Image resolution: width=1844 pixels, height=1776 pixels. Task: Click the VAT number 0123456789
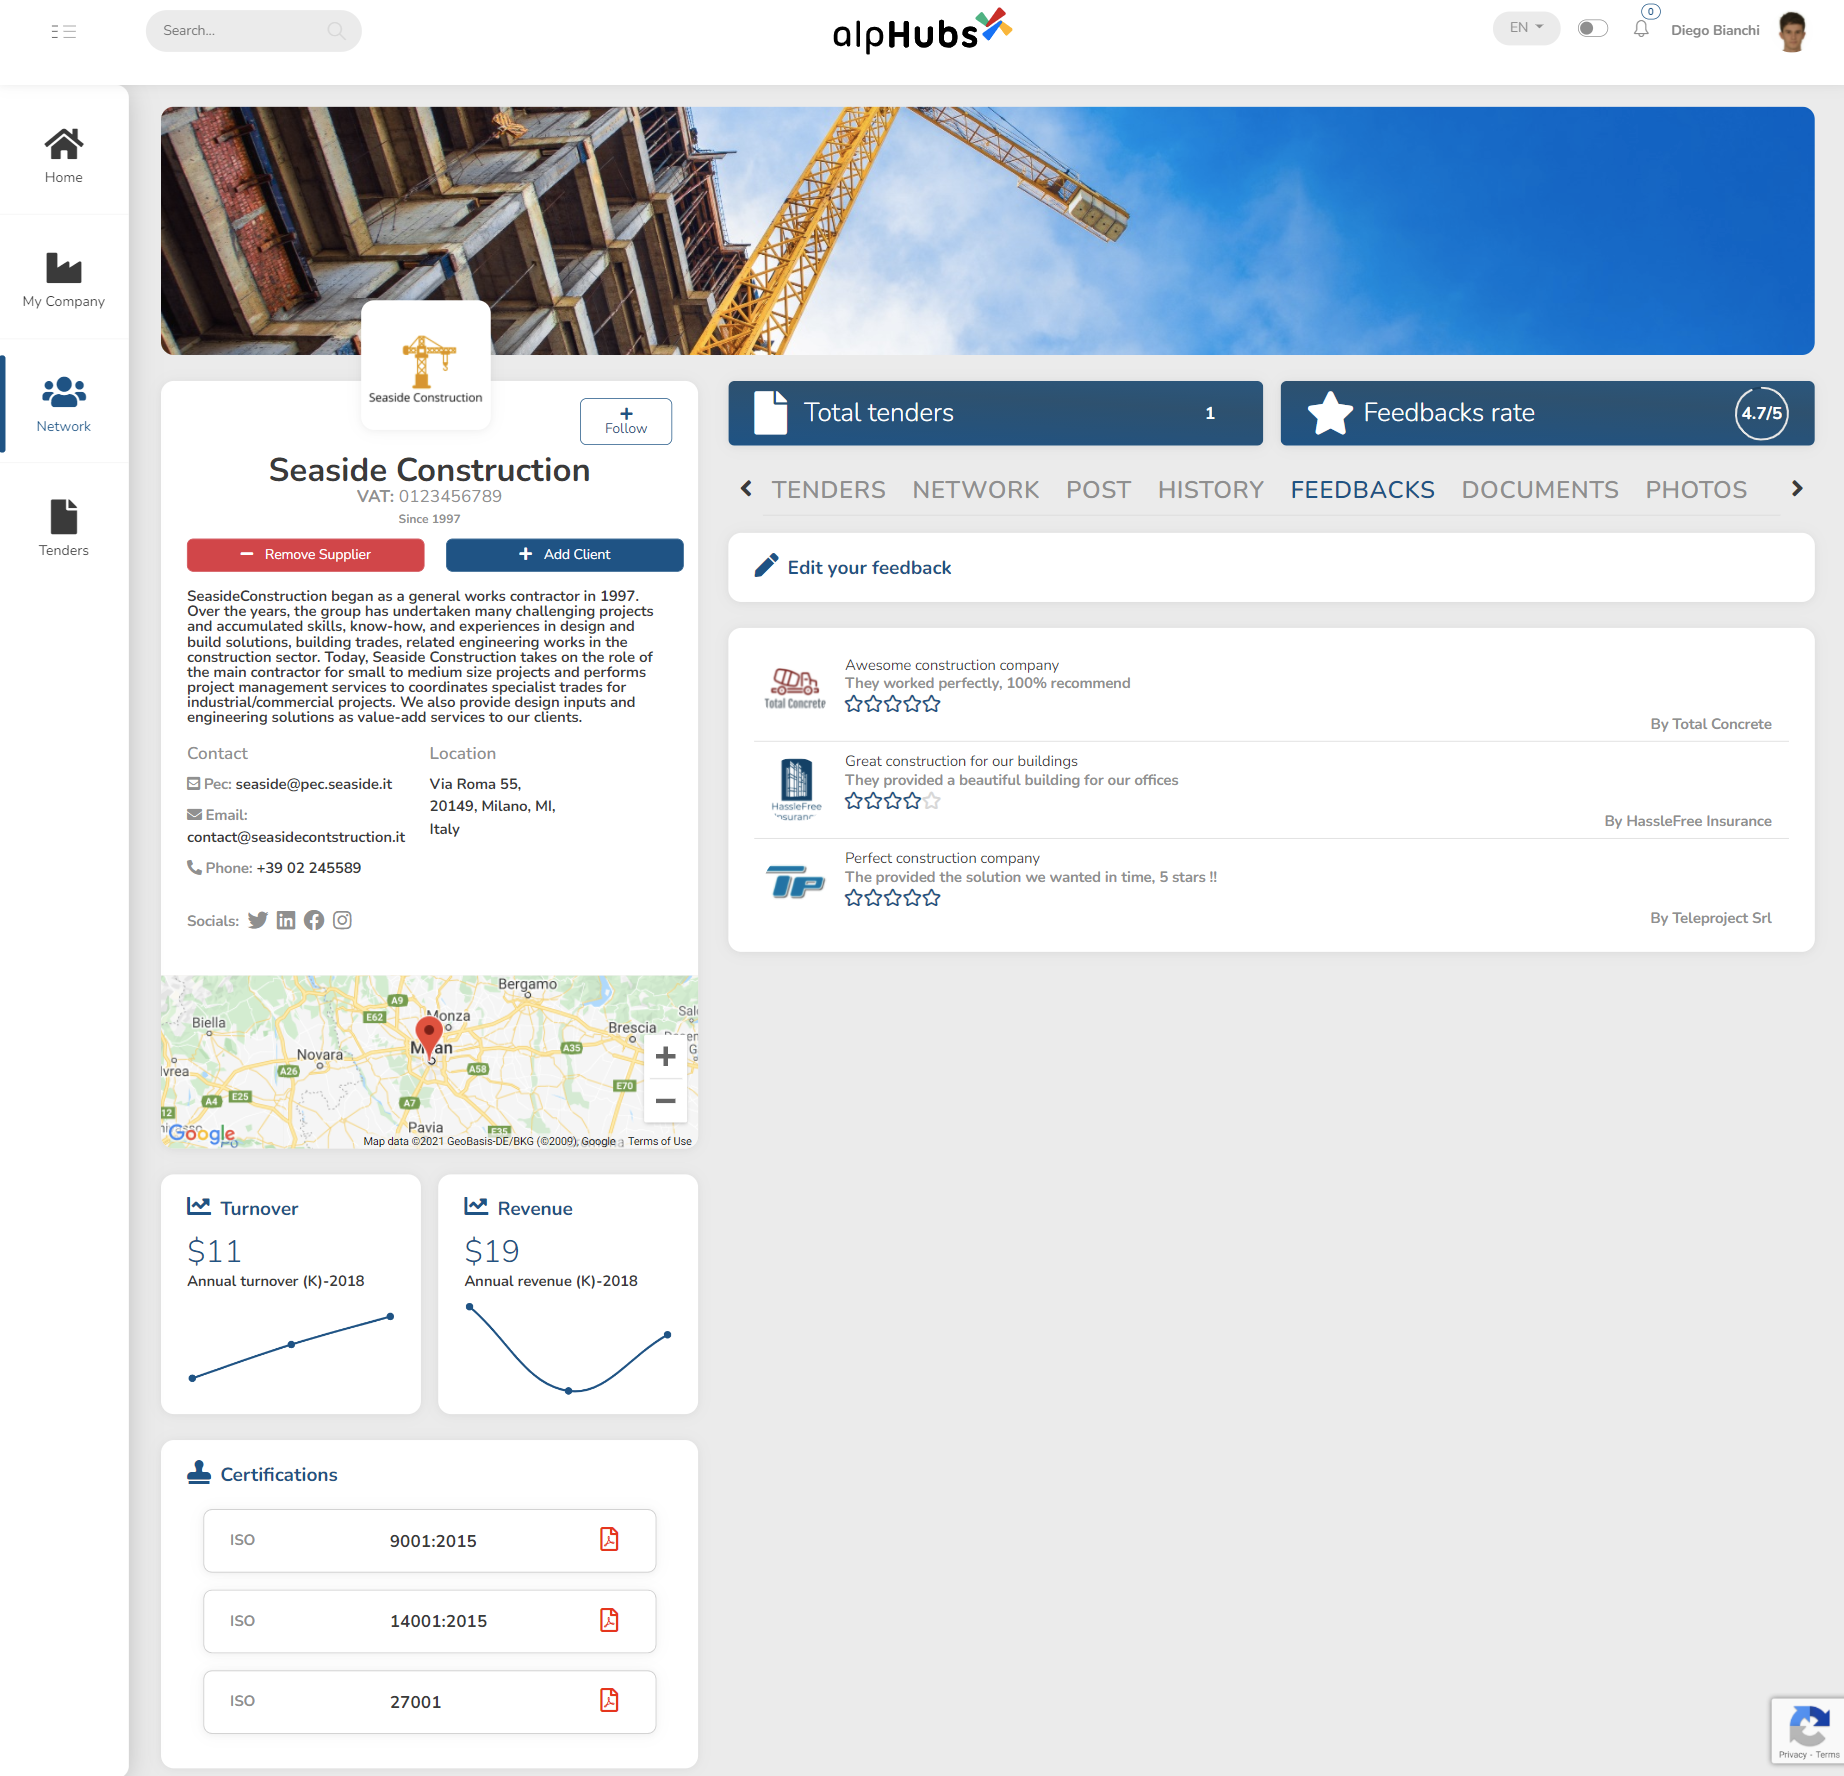coord(450,496)
